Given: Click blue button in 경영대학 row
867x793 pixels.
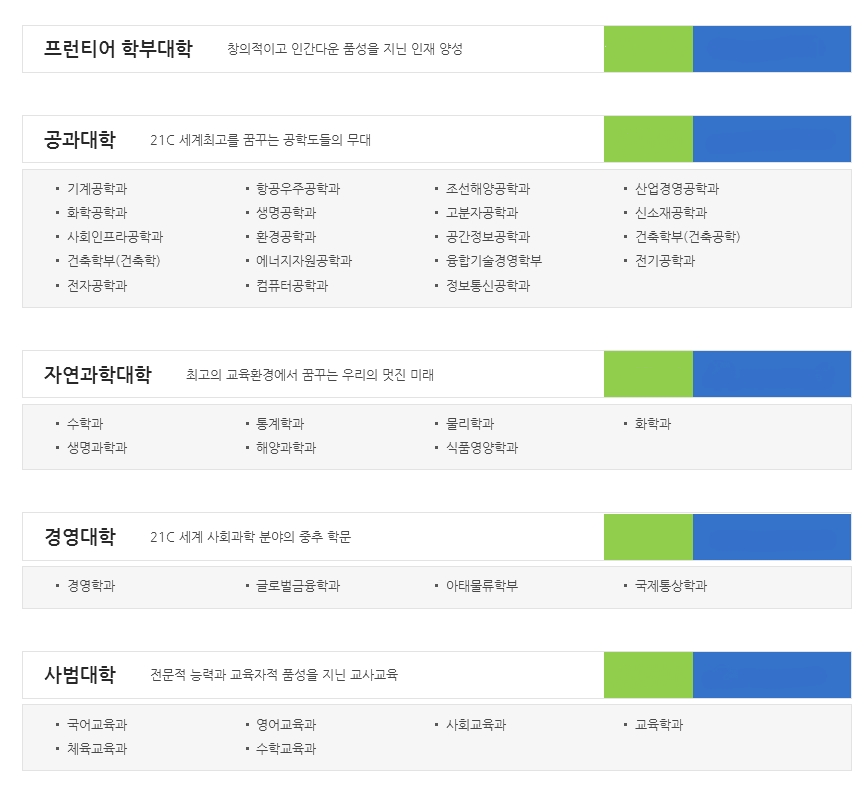Looking at the screenshot, I should click(771, 537).
